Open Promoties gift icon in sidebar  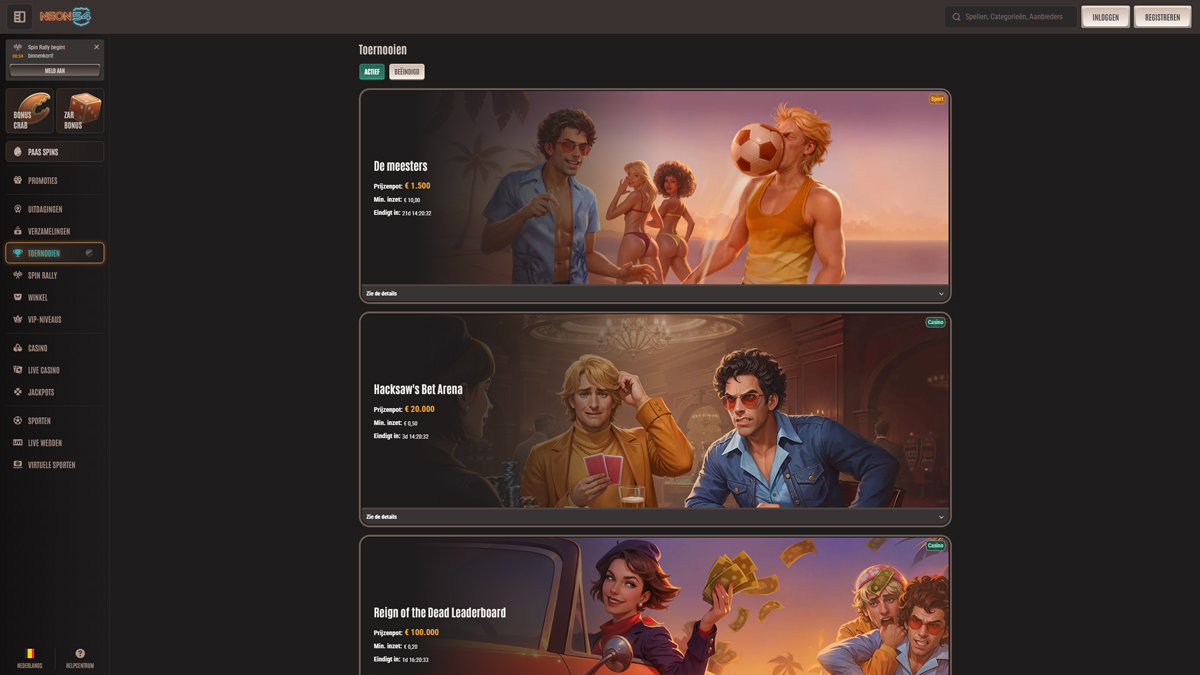point(18,181)
